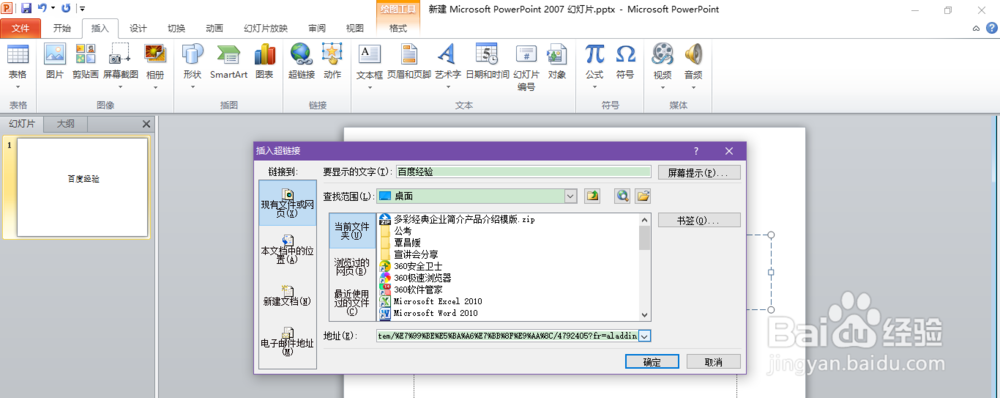Viewport: 1000px width, 398px height.
Task: Show 浏览过的网页 browsed pages list
Action: tap(352, 266)
